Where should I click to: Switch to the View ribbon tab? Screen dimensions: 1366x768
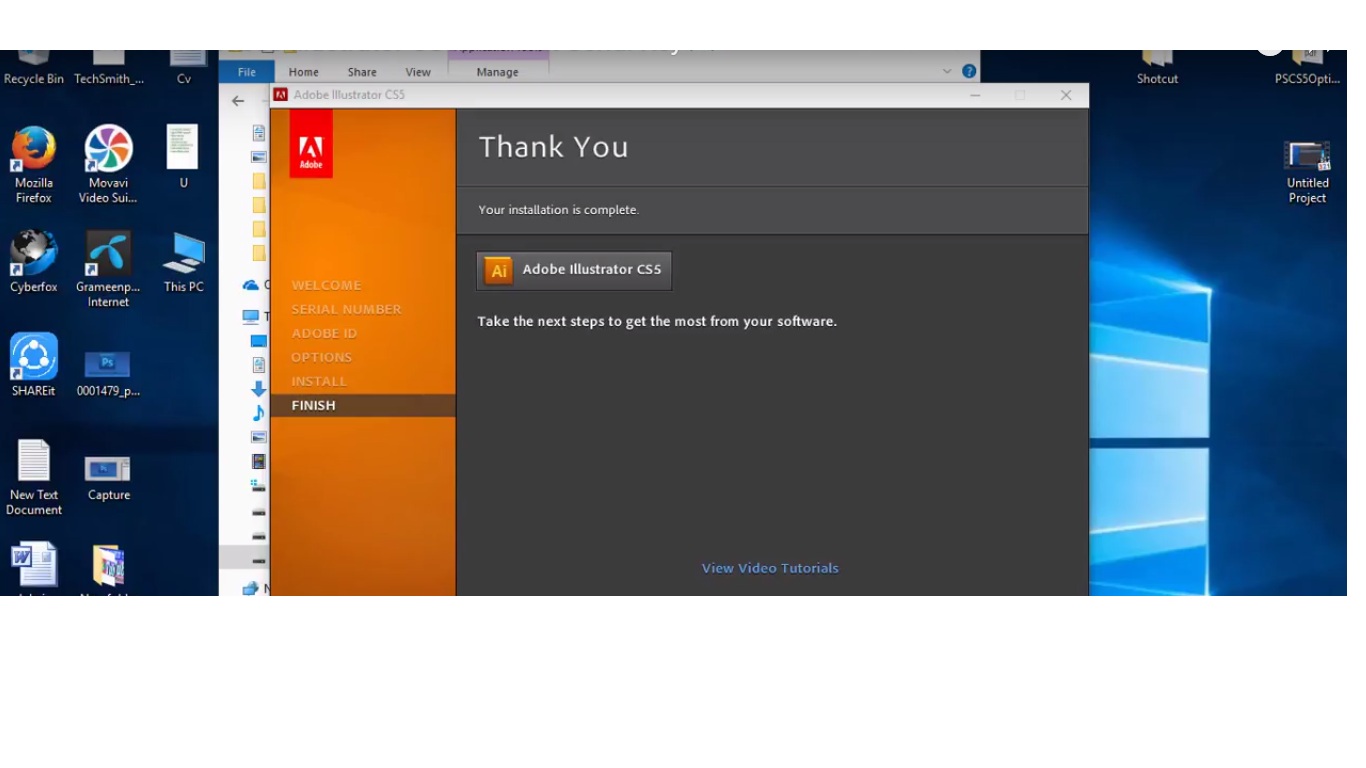418,71
